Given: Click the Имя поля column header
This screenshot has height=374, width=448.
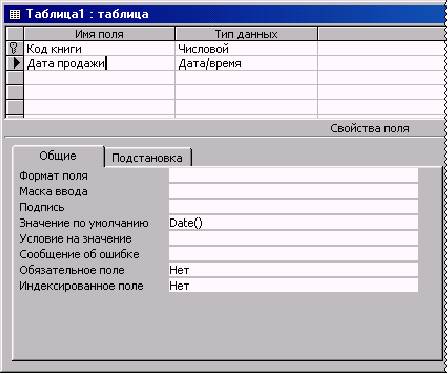Looking at the screenshot, I should tap(99, 34).
